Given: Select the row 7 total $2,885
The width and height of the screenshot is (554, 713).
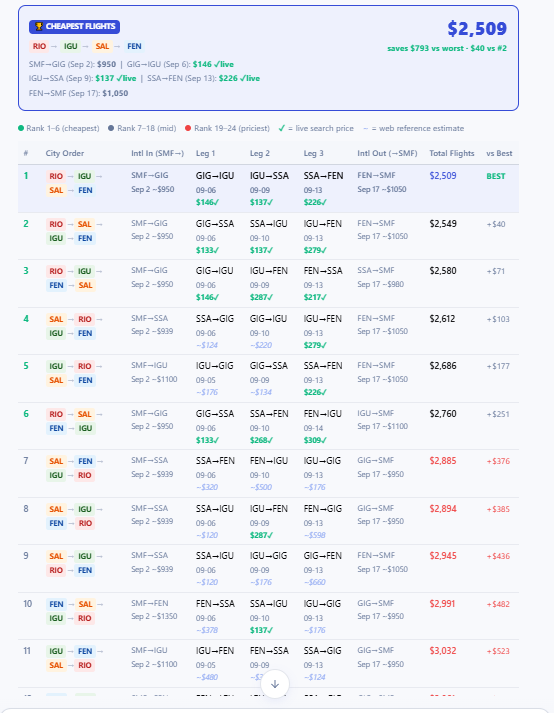Looking at the screenshot, I should tap(443, 461).
